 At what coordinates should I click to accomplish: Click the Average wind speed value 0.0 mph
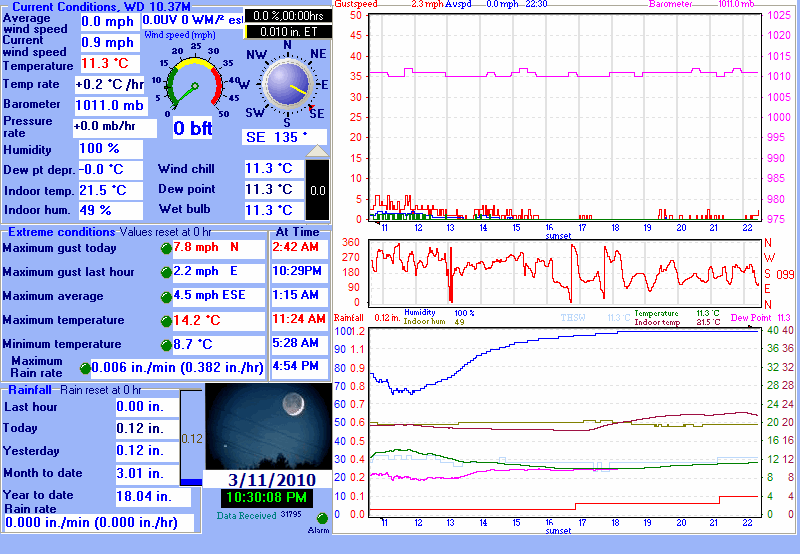pos(110,22)
